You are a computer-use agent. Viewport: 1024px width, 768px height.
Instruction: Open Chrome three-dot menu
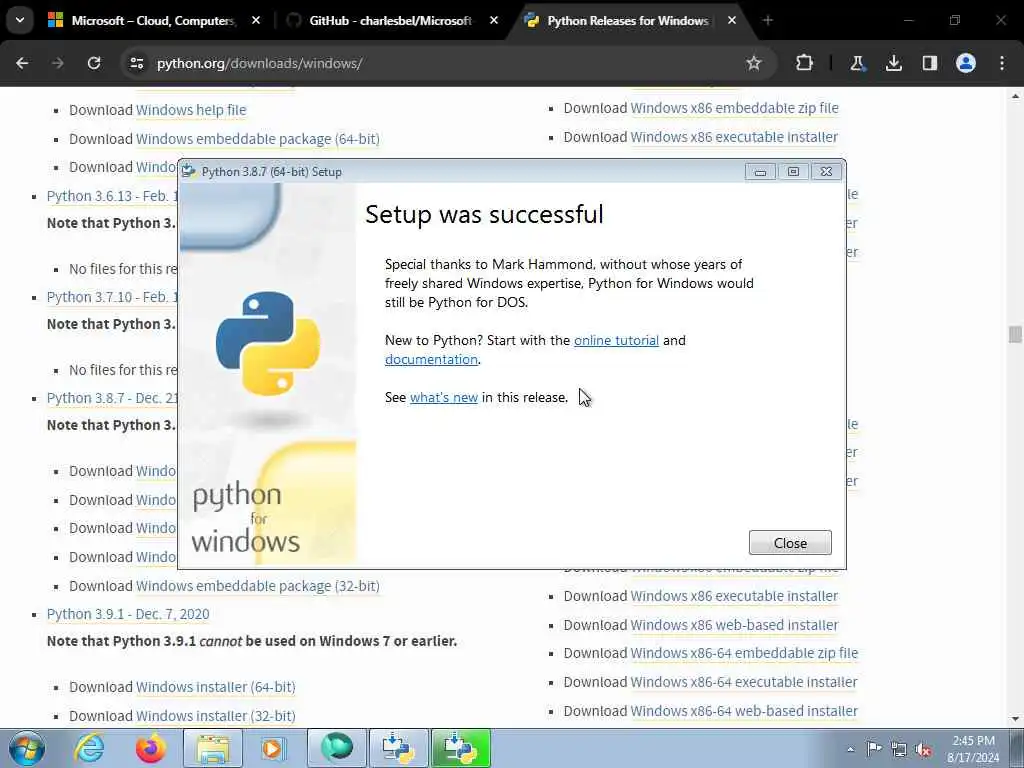pyautogui.click(x=1002, y=63)
